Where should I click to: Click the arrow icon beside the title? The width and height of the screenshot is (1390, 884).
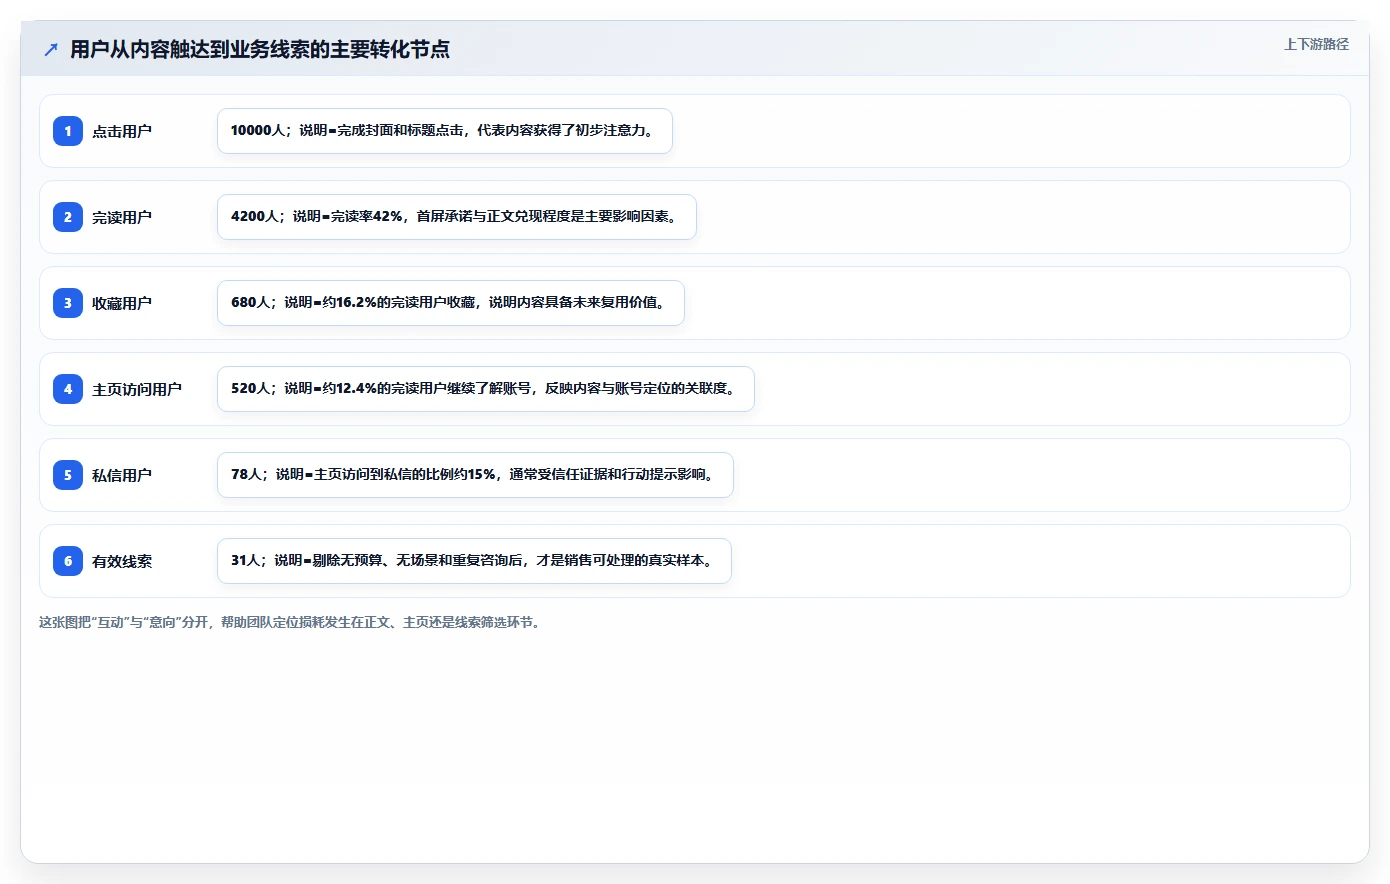pos(51,49)
